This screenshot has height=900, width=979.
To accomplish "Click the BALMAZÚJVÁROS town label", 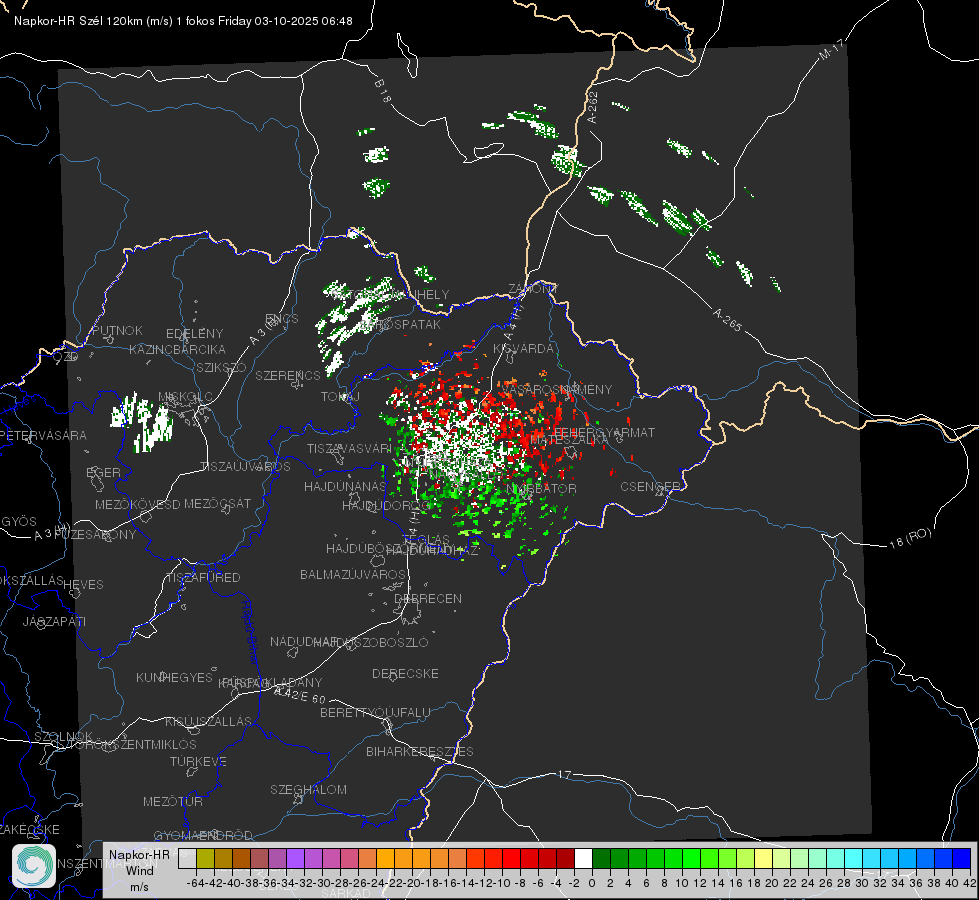I will coord(353,574).
